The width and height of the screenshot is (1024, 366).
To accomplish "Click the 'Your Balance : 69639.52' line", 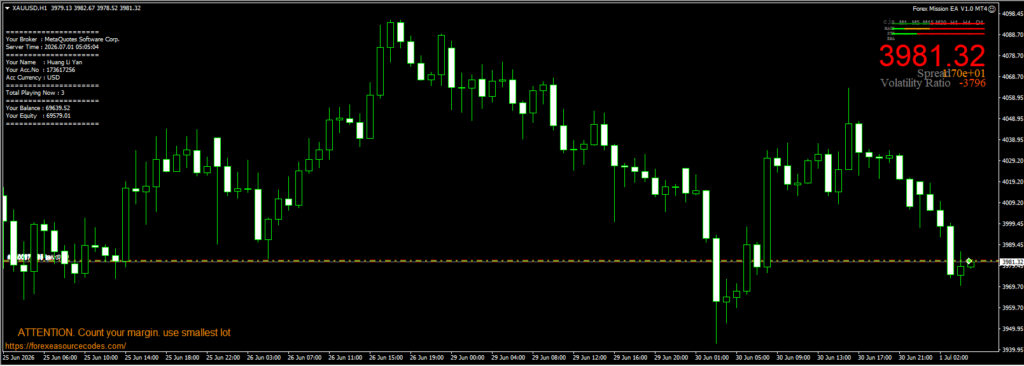I will pos(38,108).
